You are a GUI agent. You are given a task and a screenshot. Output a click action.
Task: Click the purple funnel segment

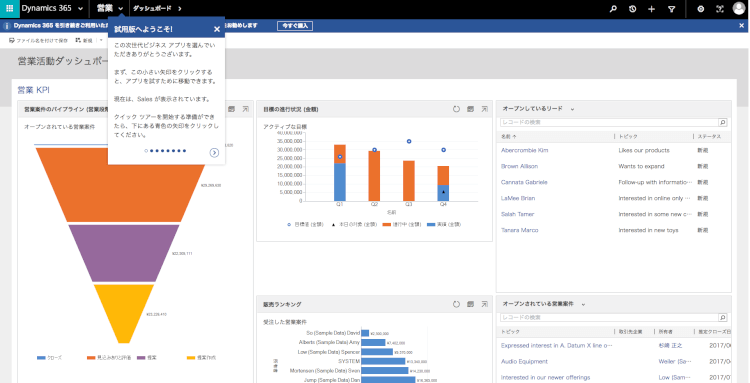pos(124,253)
